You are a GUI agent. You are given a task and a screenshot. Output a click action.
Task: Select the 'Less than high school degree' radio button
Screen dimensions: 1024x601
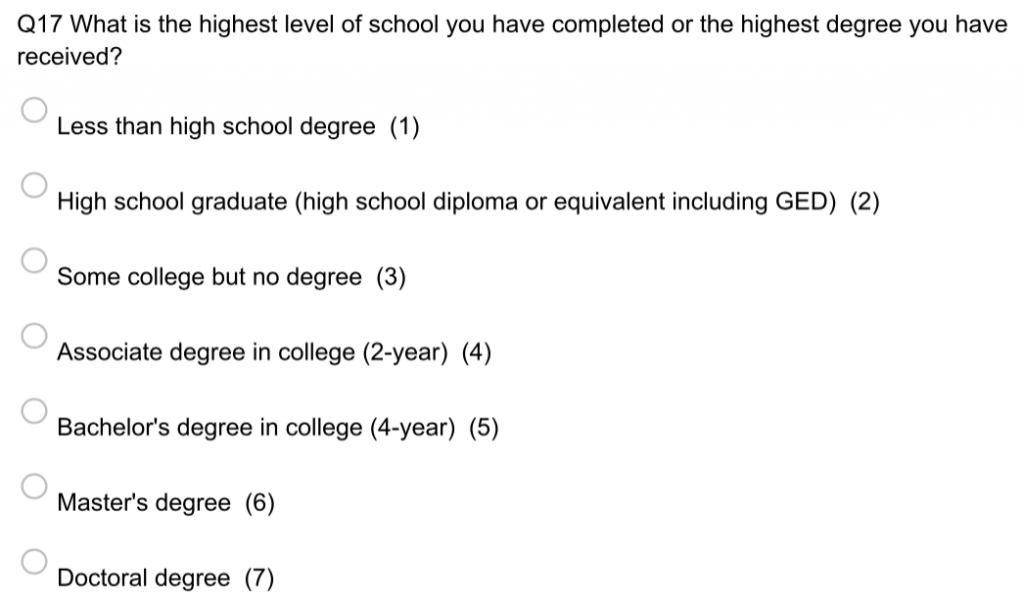point(34,110)
